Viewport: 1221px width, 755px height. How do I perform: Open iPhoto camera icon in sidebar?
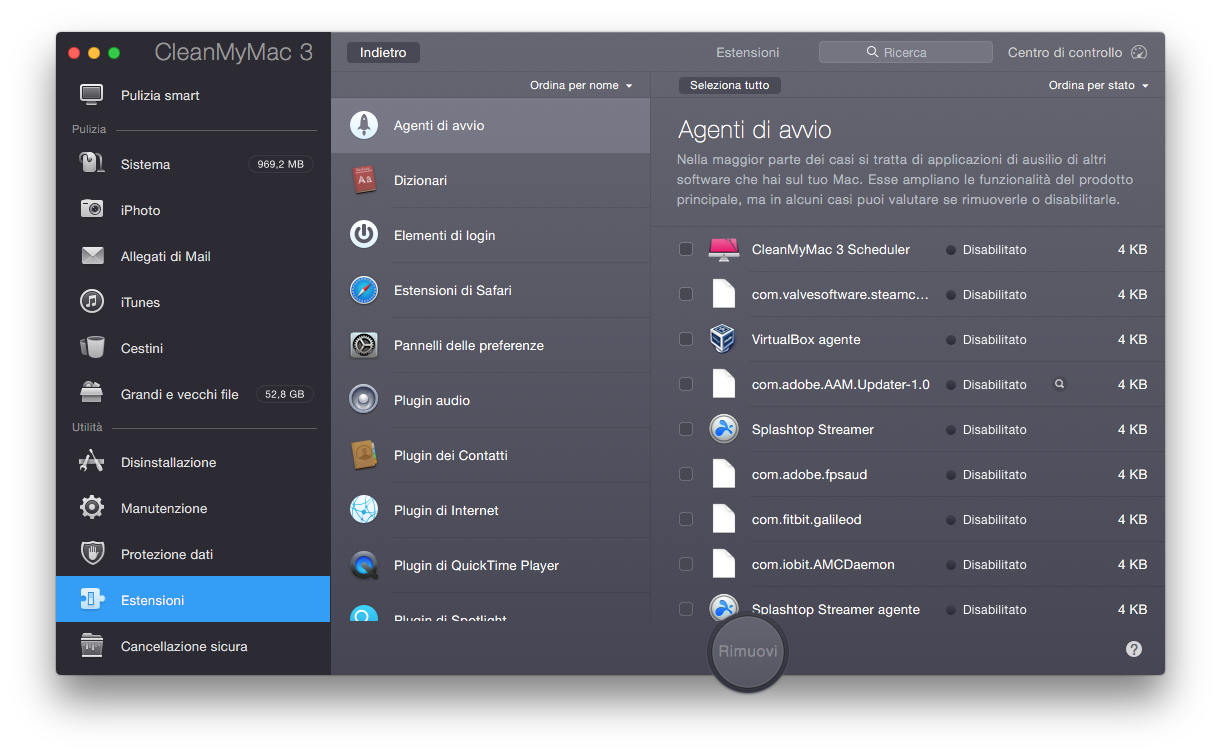[92, 210]
